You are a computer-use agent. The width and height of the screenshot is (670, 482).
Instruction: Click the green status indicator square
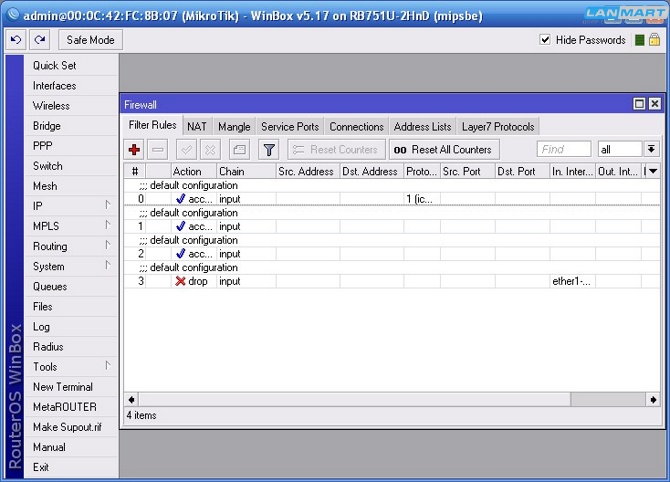(640, 40)
